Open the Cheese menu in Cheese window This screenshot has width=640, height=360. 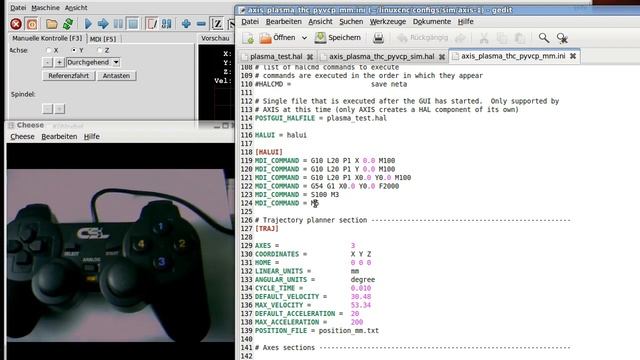pyautogui.click(x=22, y=137)
